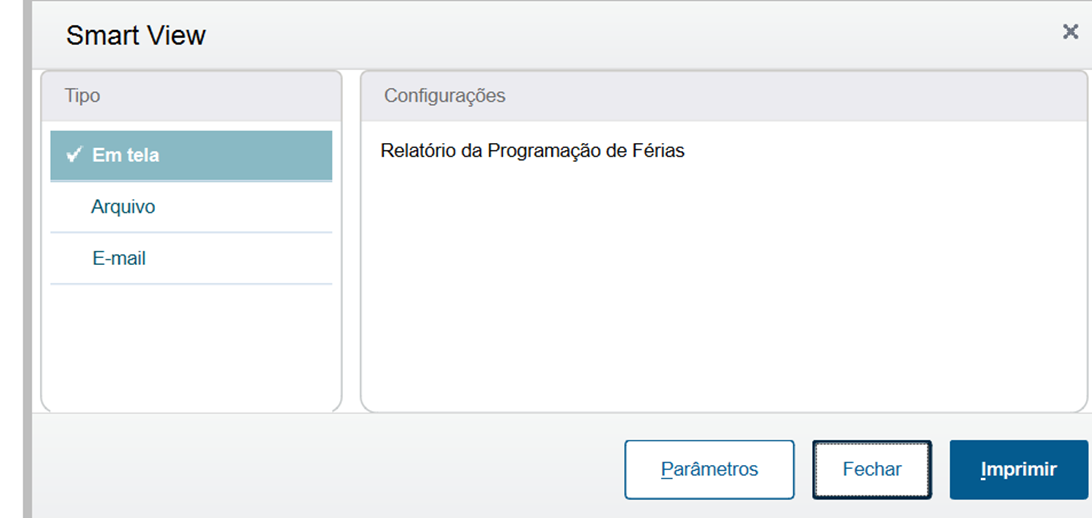Click the Configurações panel header
This screenshot has width=1092, height=518.
(723, 96)
